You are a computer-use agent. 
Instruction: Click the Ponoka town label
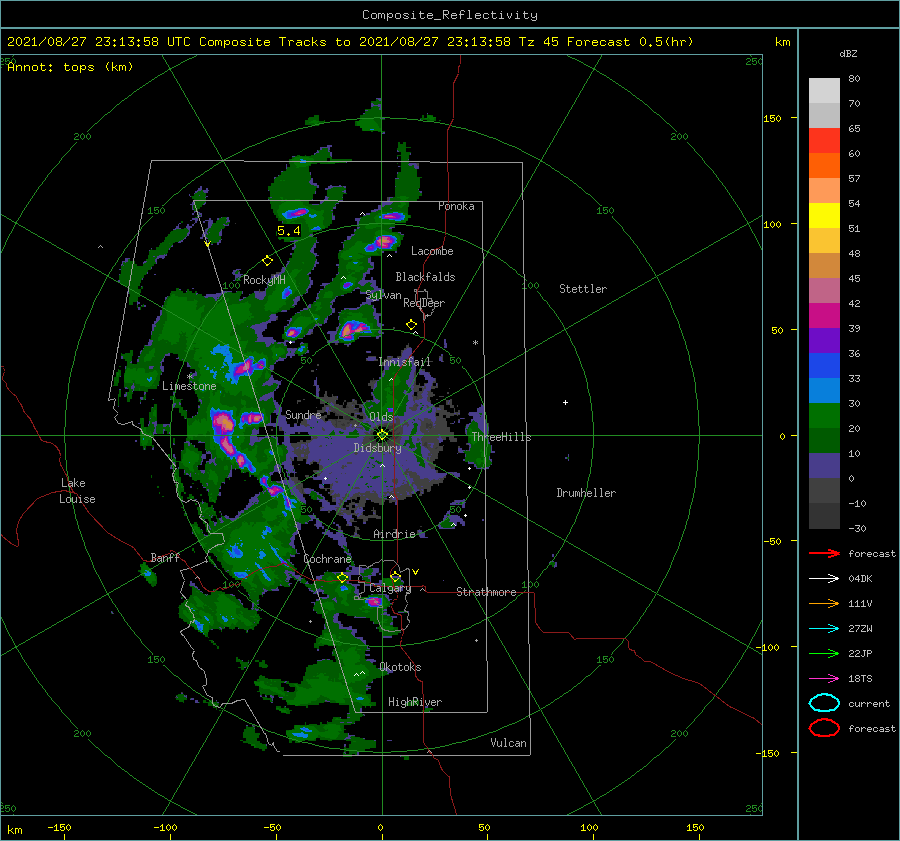[456, 206]
